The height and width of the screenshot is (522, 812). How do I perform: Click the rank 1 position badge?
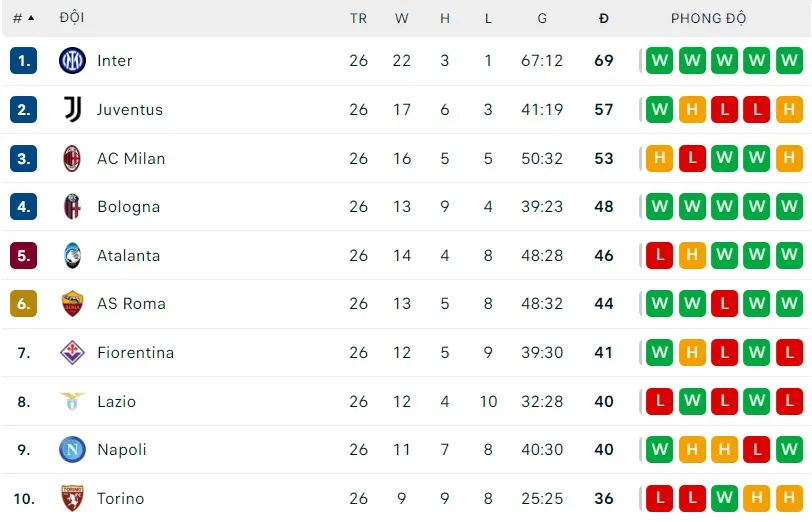24,61
